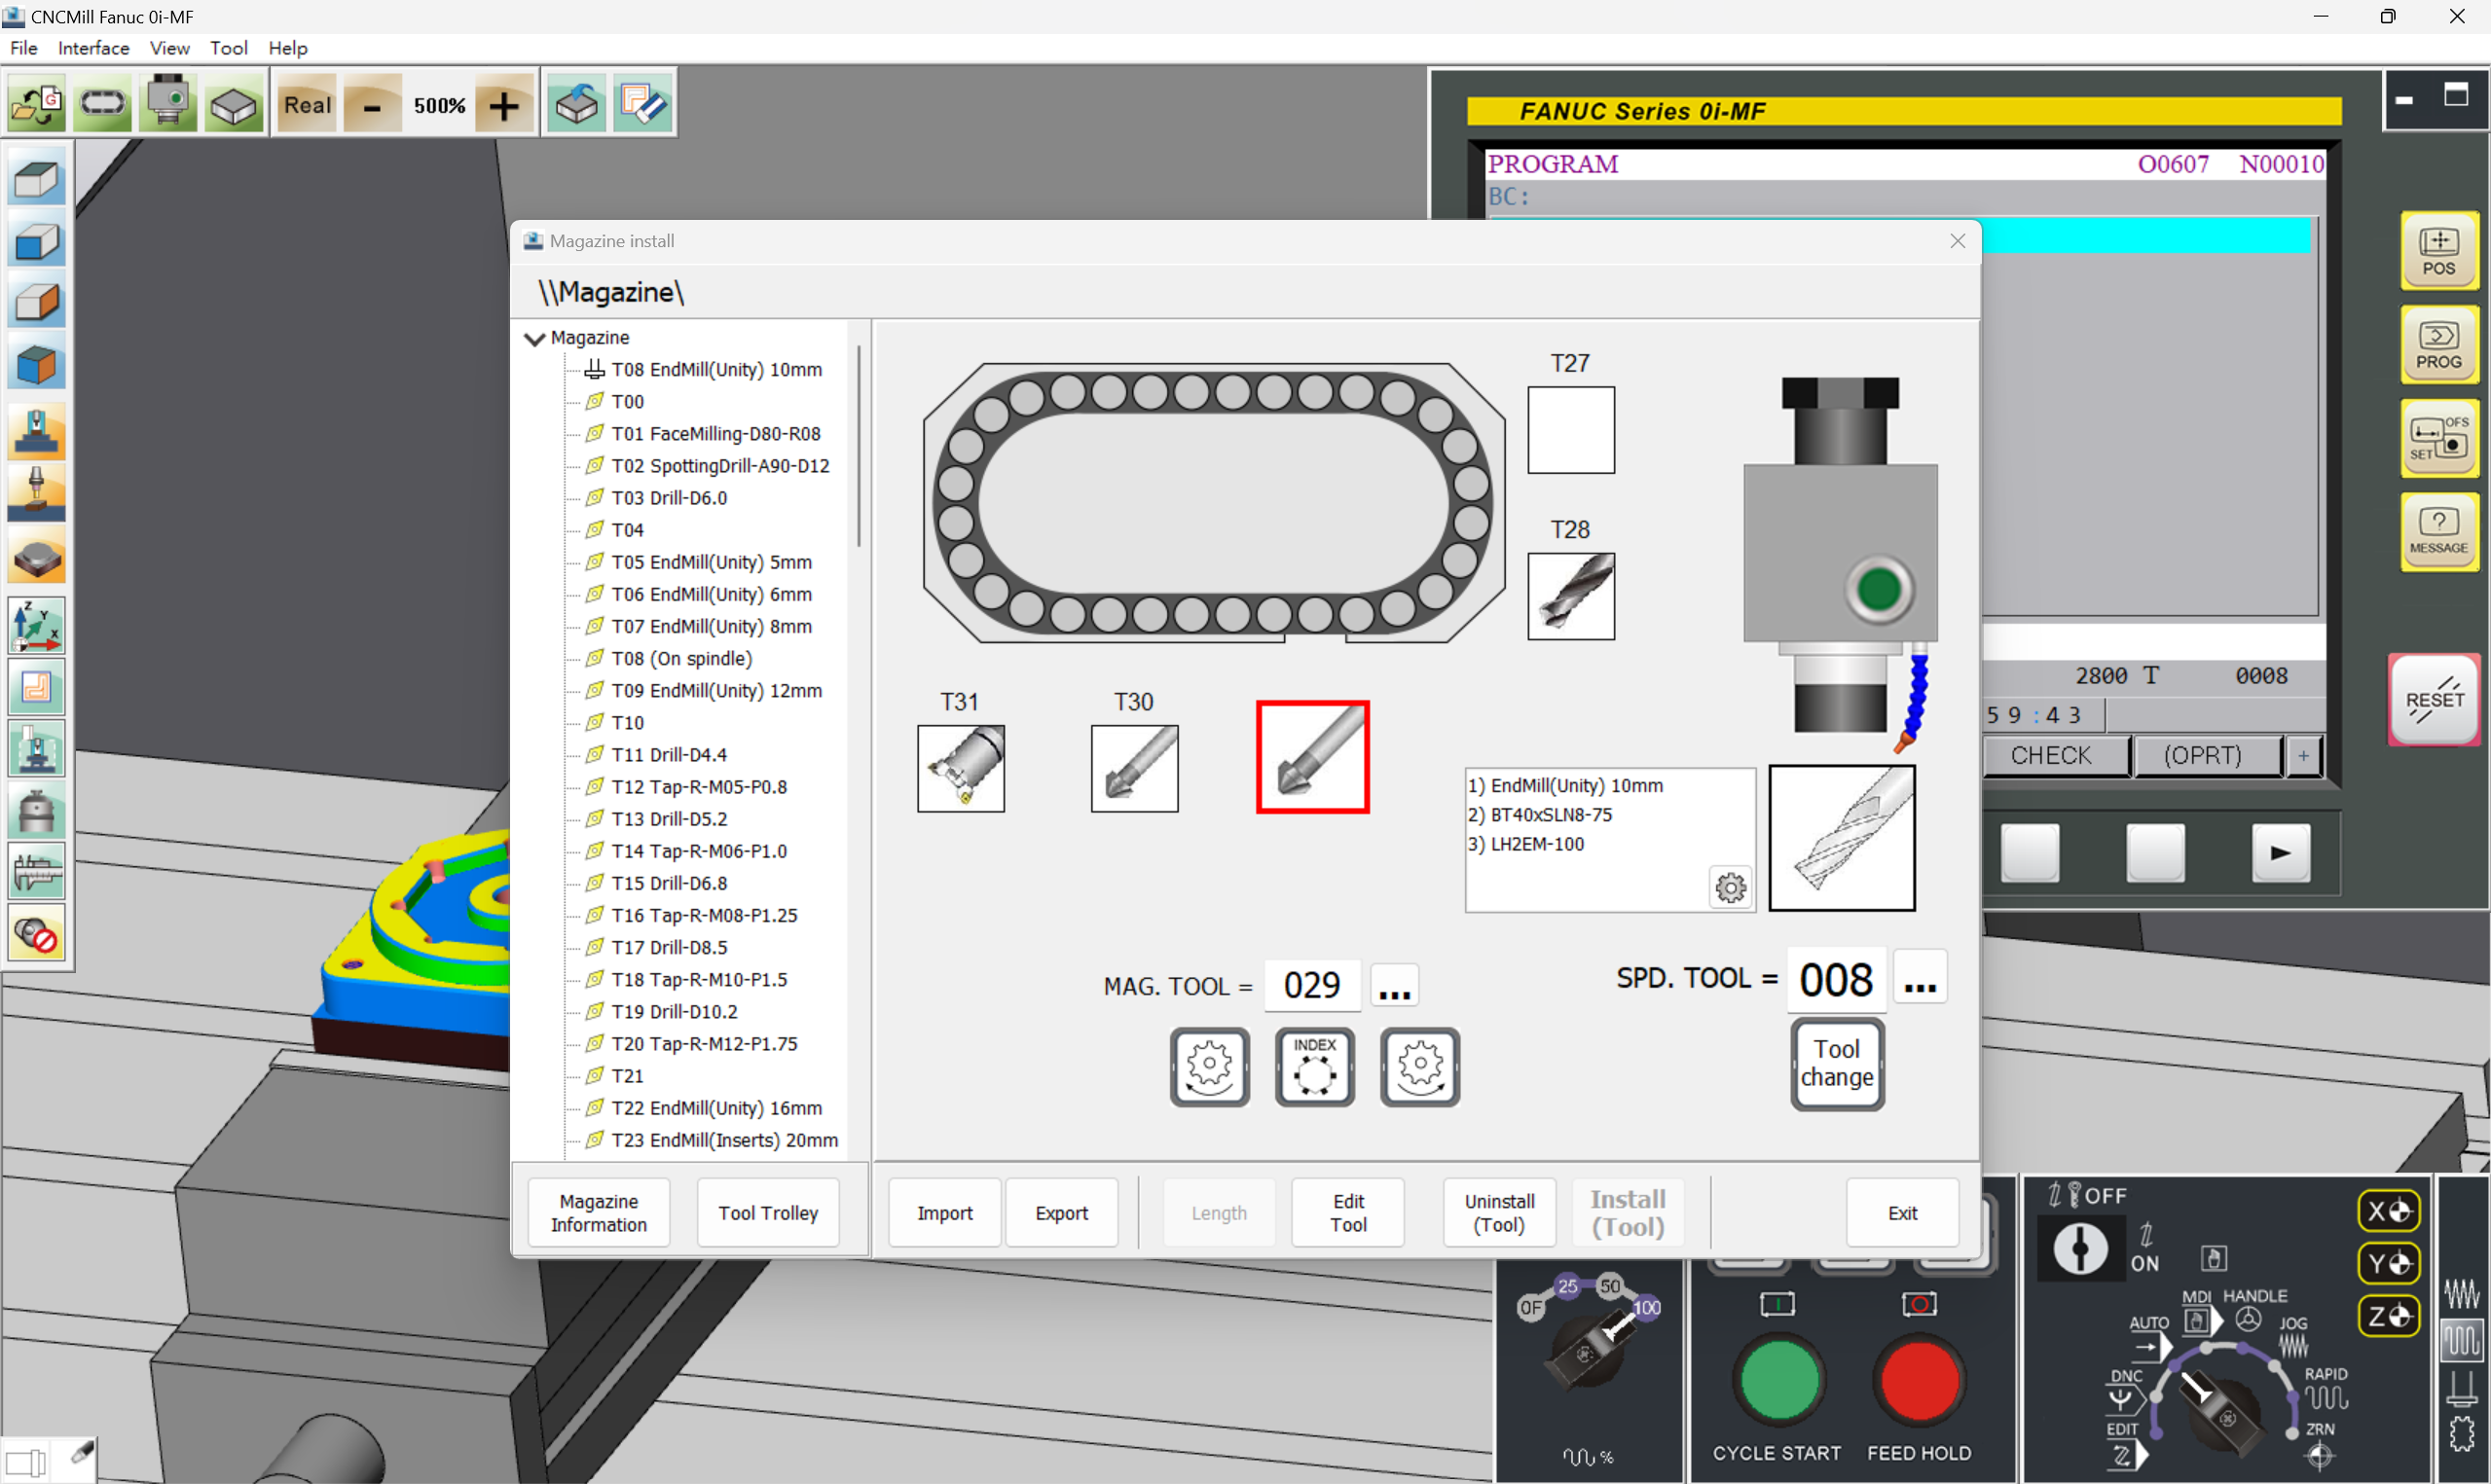Image resolution: width=2491 pixels, height=1484 pixels.
Task: Select T01 FaceMilling-D80-R08 in the tree
Action: pyautogui.click(x=715, y=434)
